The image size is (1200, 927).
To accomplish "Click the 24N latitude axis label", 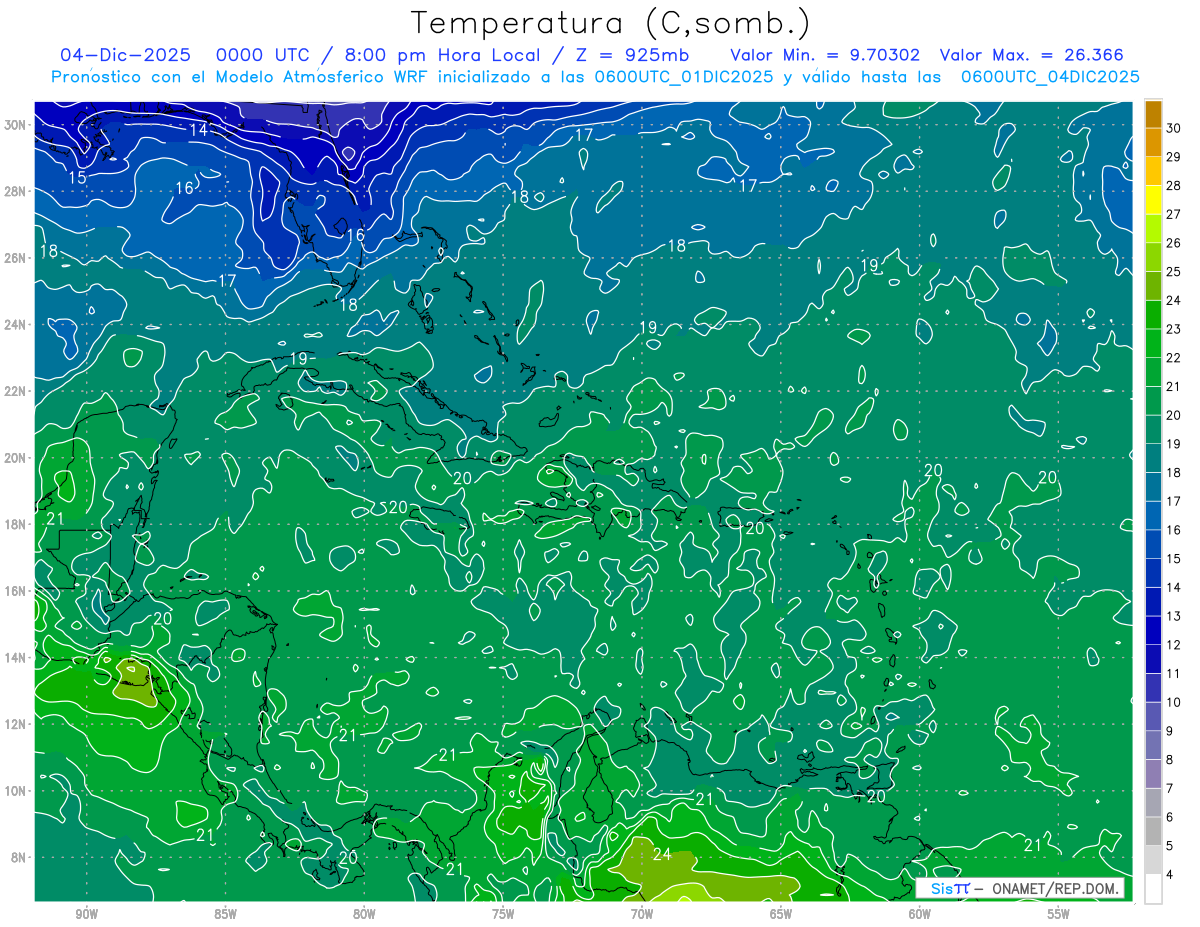I will click(x=17, y=325).
